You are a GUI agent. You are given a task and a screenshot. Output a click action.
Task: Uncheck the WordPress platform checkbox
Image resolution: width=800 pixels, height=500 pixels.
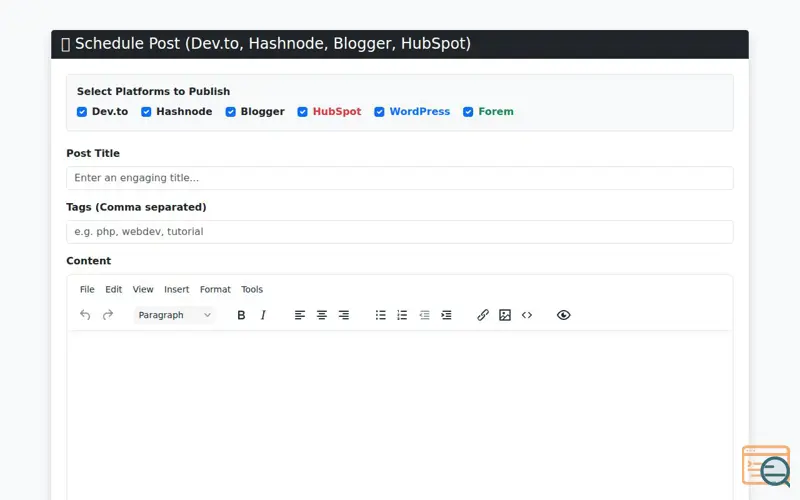click(379, 112)
